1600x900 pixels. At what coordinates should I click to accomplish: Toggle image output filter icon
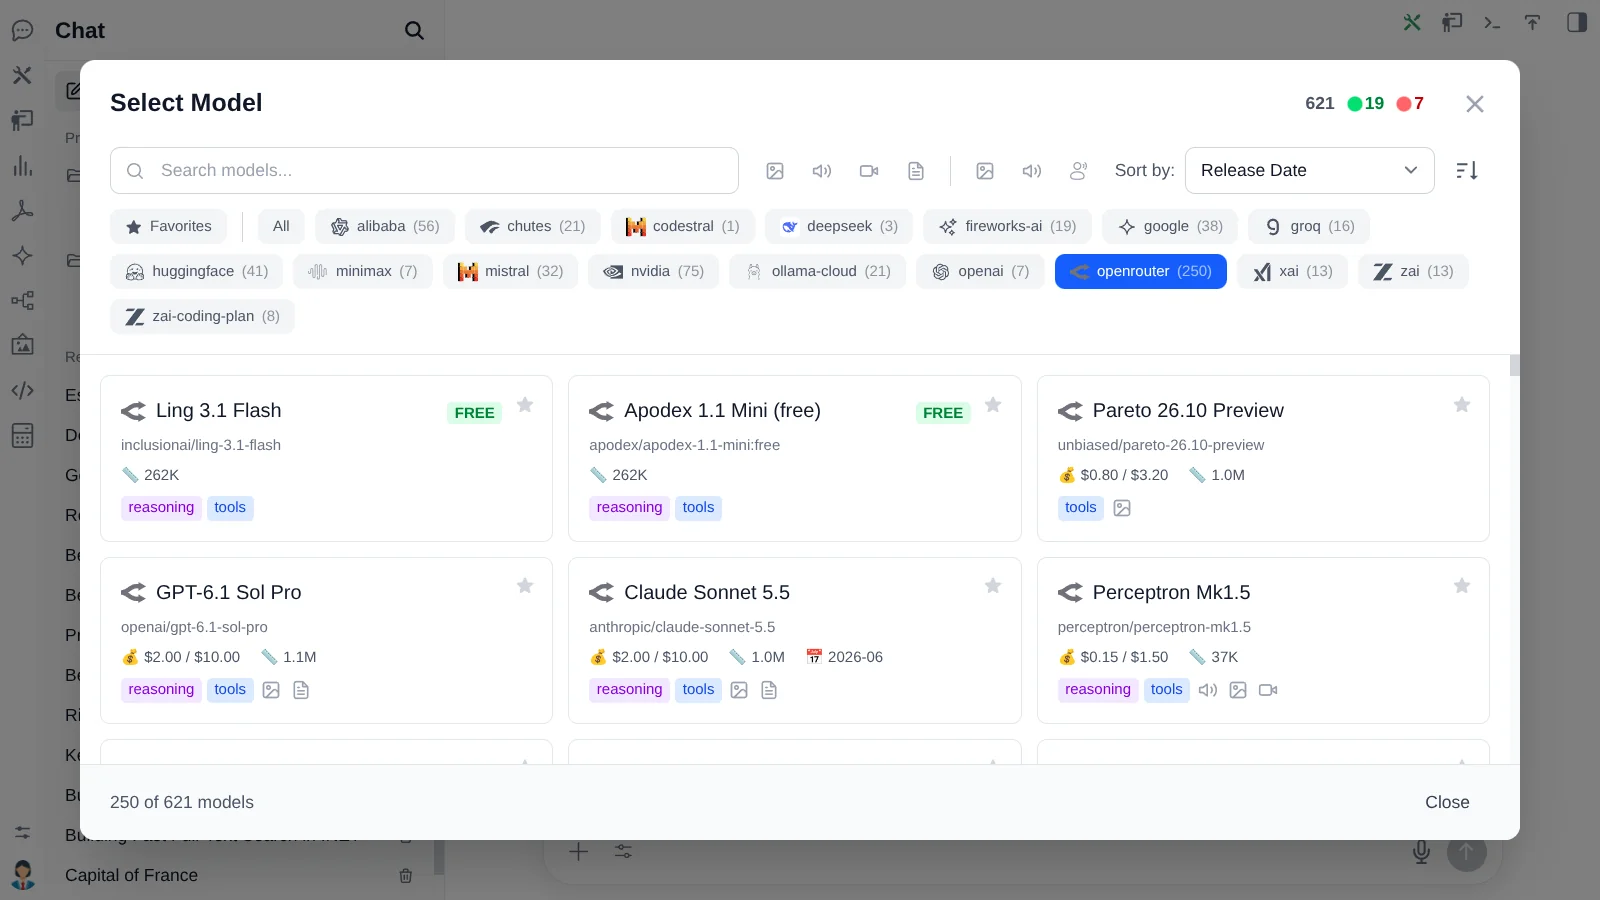tap(985, 171)
